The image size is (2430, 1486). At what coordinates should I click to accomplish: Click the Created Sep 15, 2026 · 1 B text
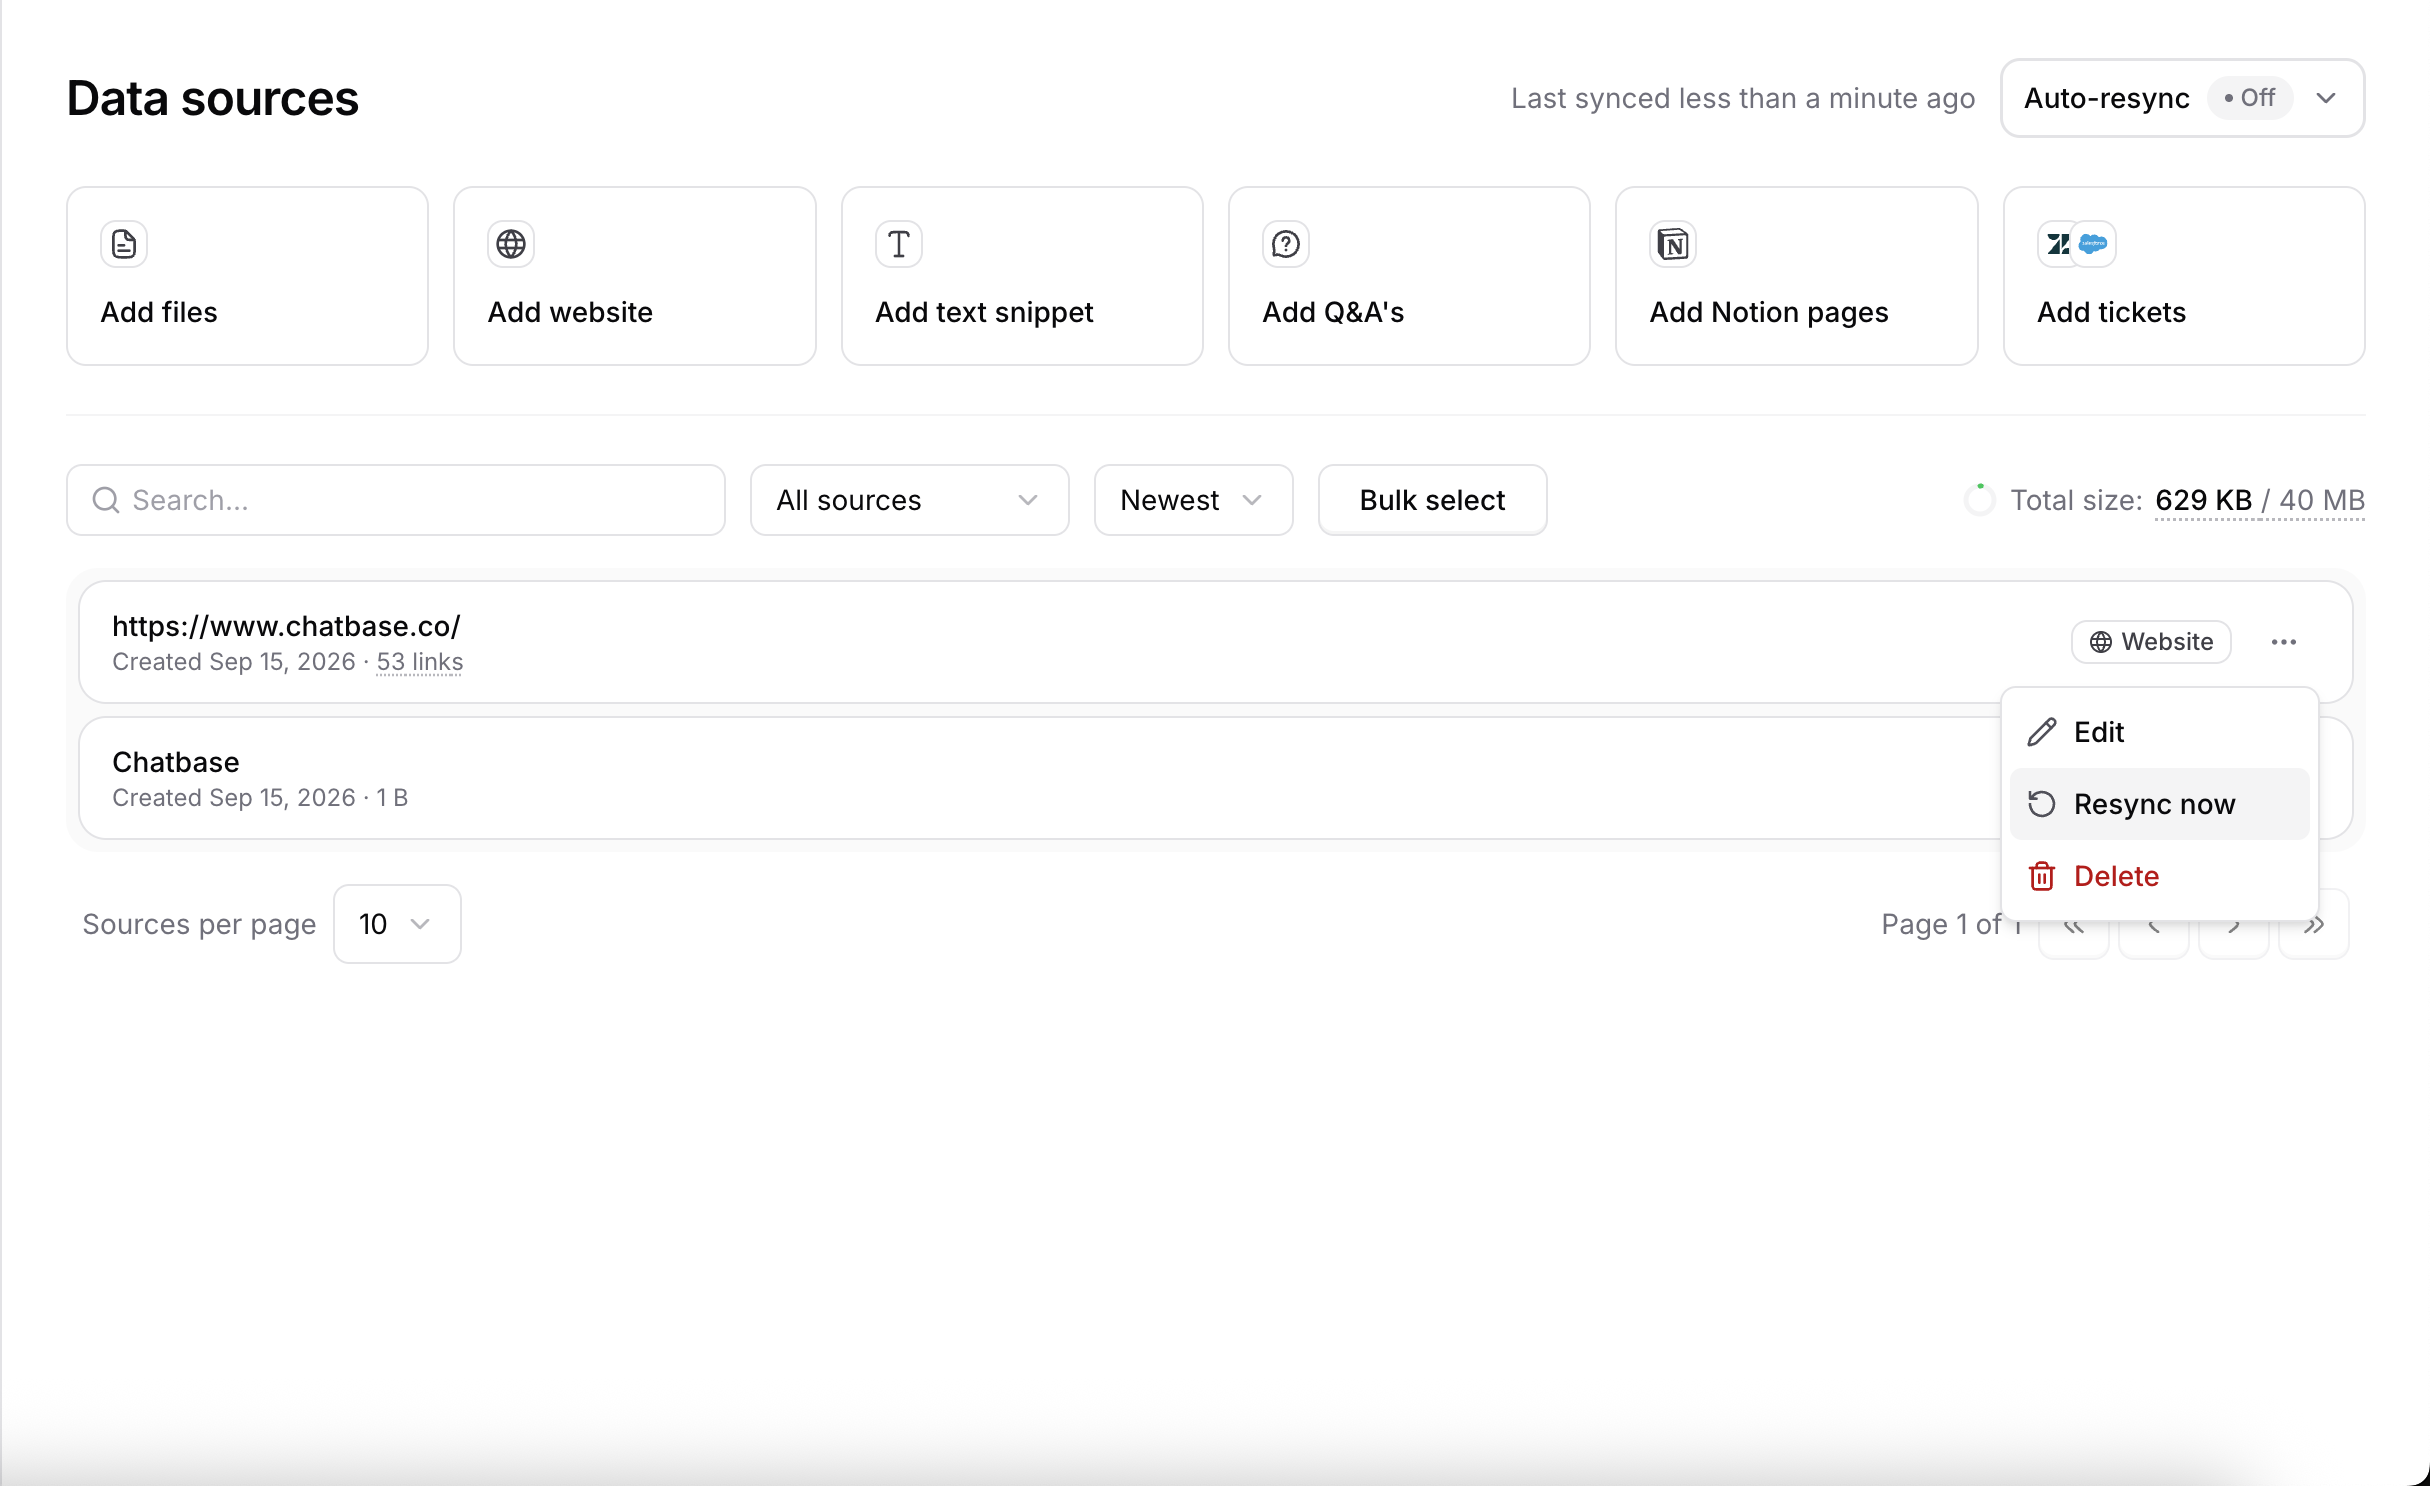(x=260, y=798)
